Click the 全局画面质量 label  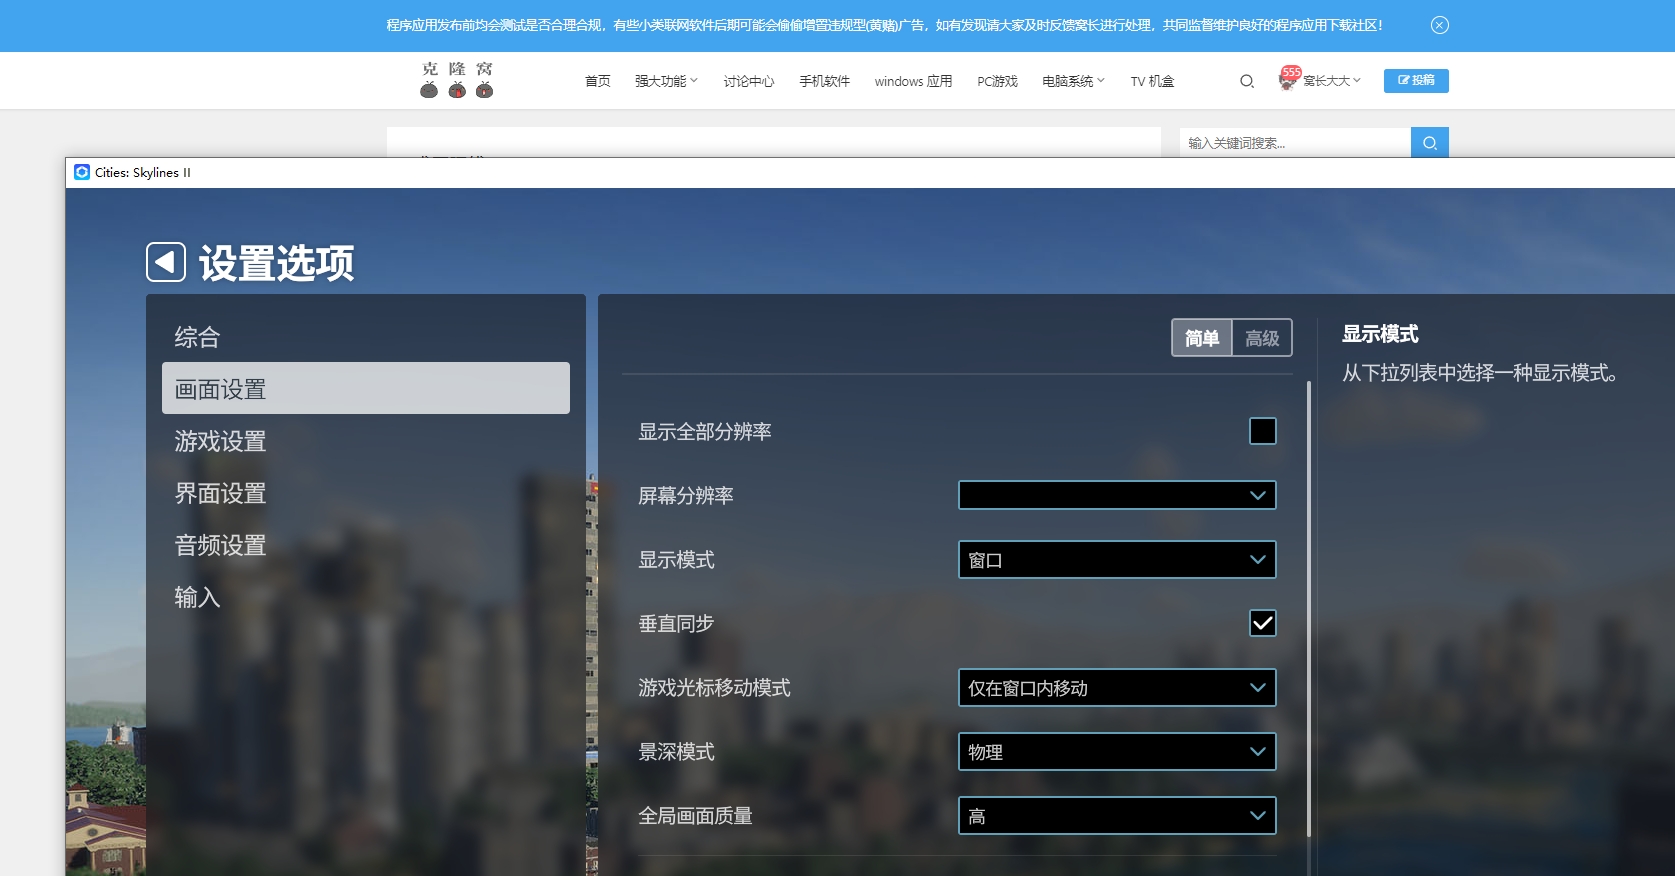click(x=695, y=815)
